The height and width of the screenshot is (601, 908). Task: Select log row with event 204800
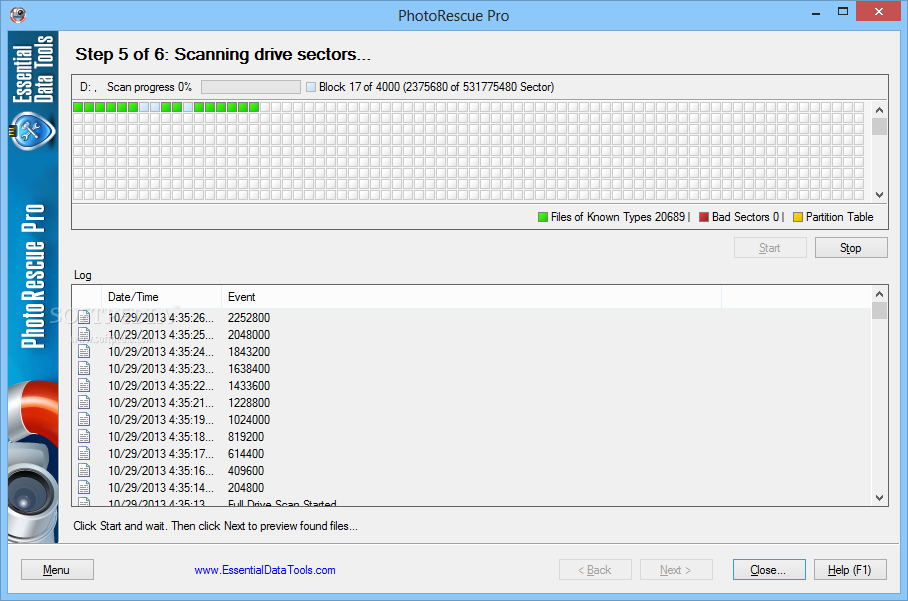472,488
